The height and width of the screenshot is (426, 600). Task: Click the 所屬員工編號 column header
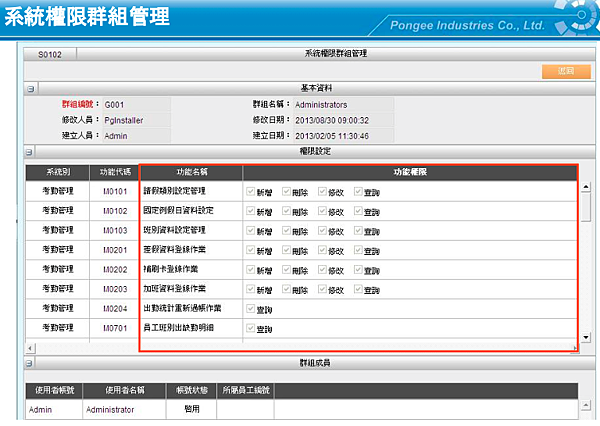tap(245, 390)
